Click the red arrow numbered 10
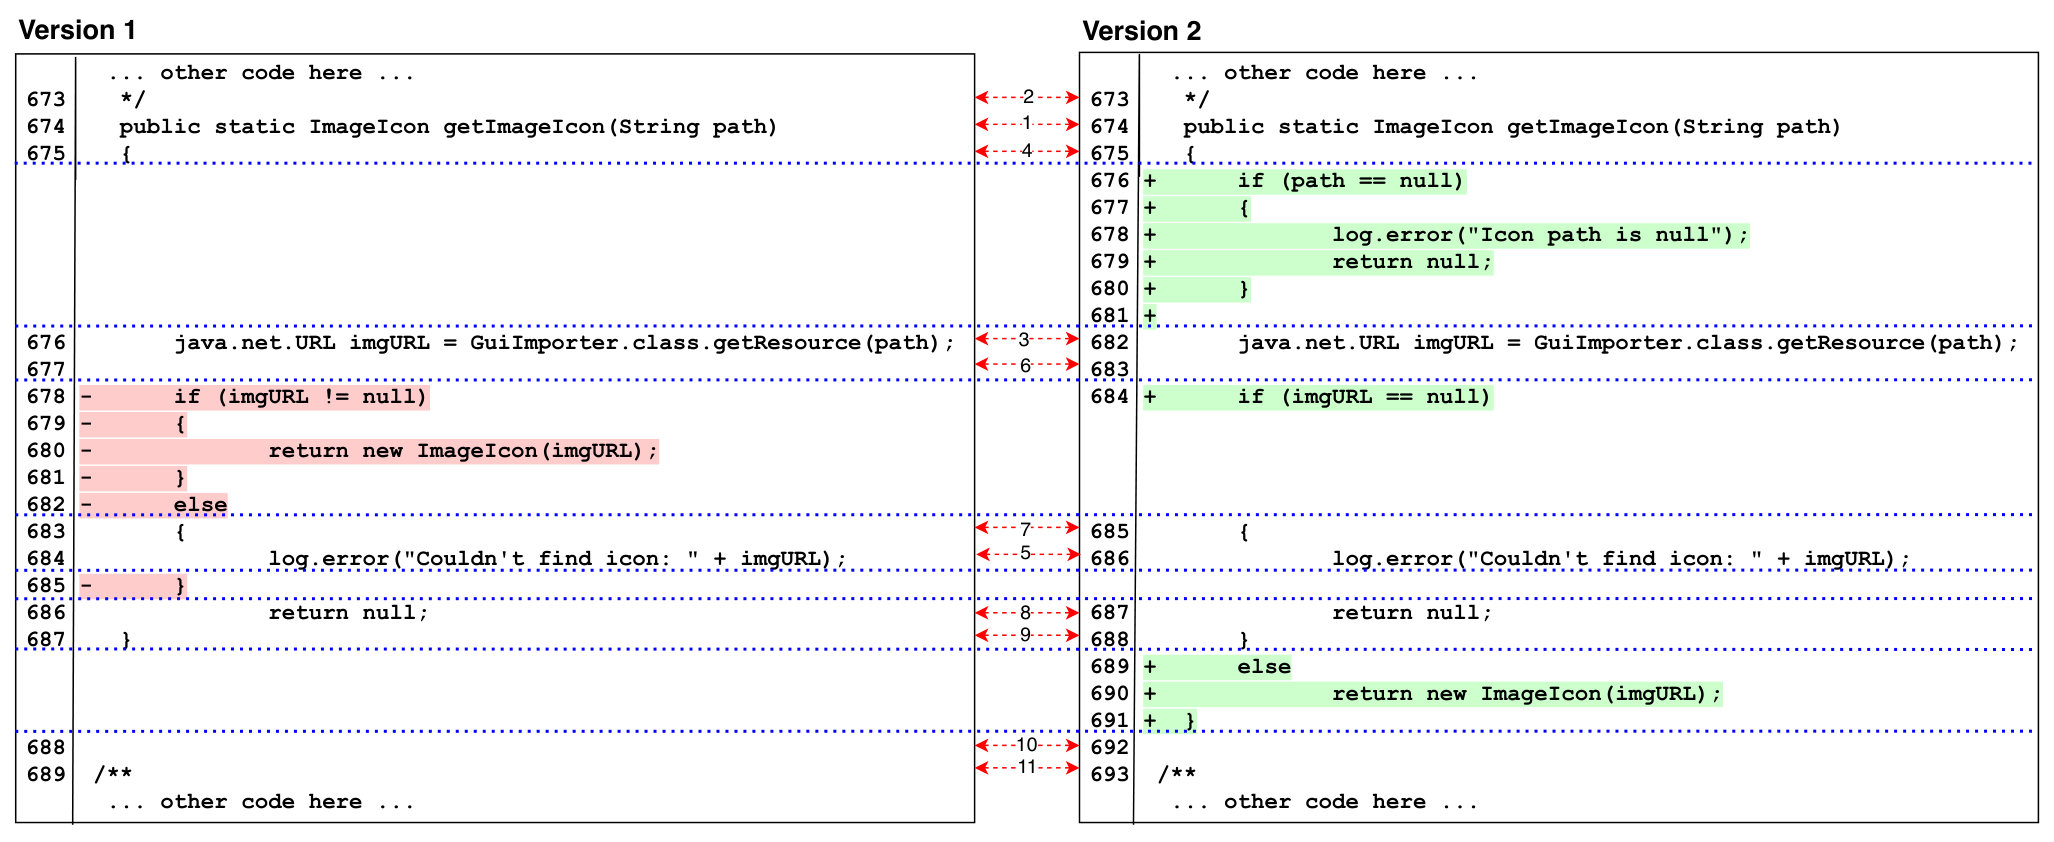 click(x=1027, y=745)
